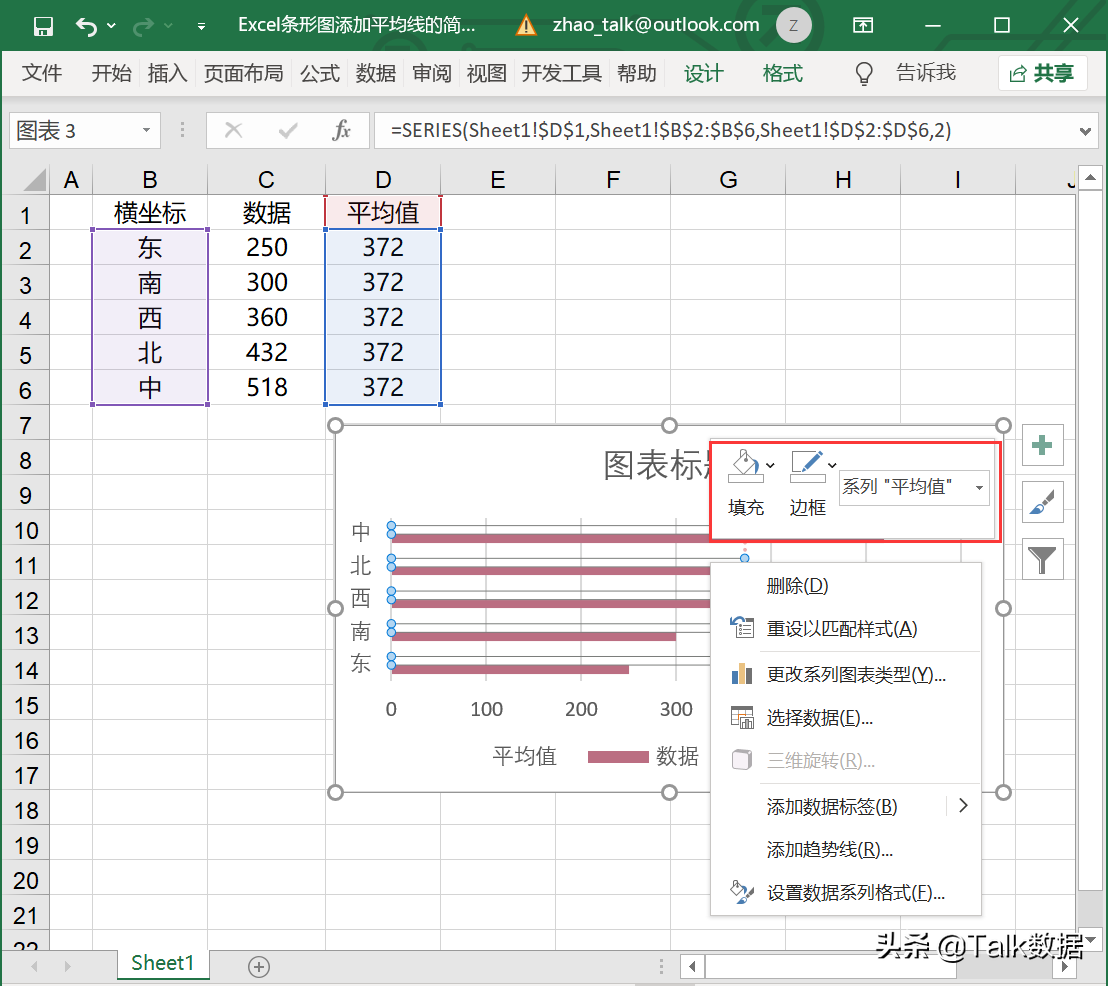Image resolution: width=1108 pixels, height=986 pixels.
Task: Open the chart 设计 tab
Action: pos(704,73)
